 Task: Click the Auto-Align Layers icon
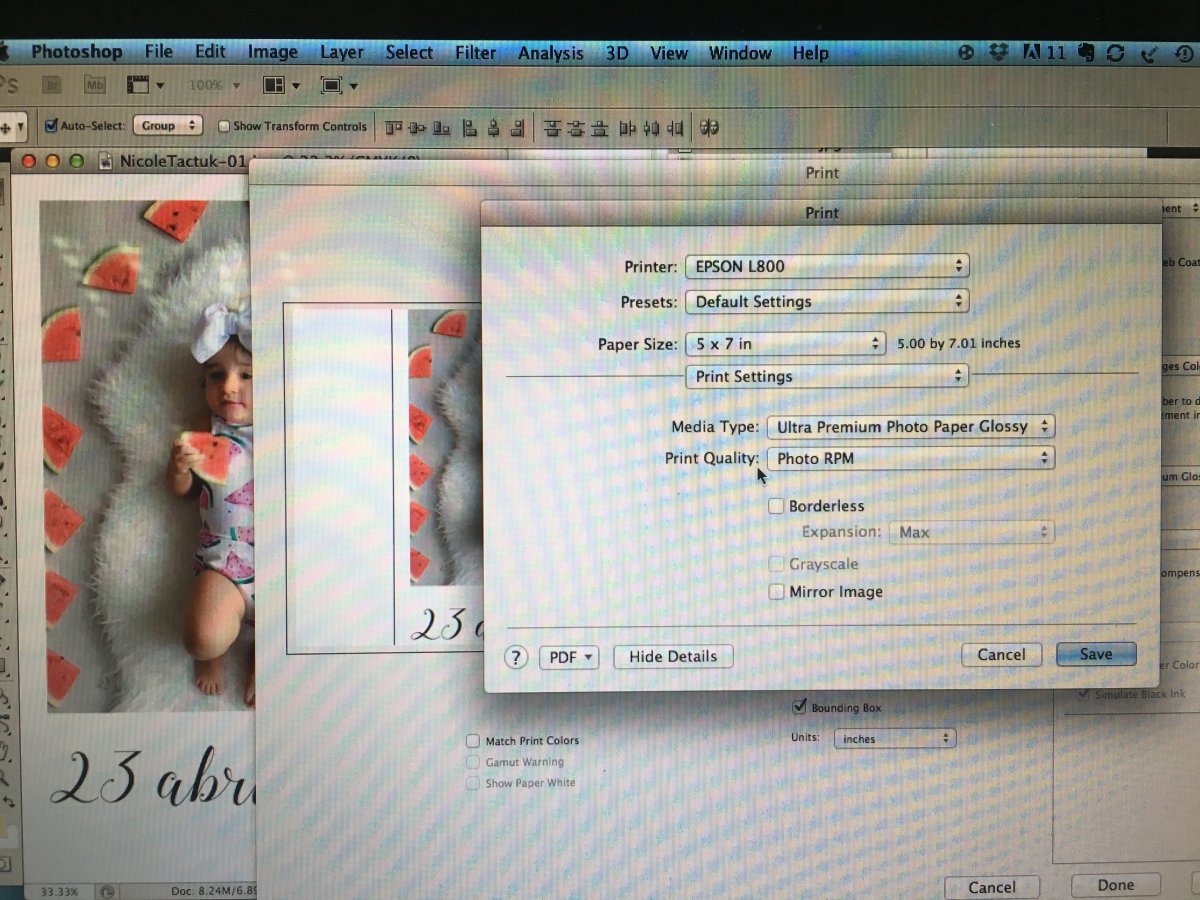tap(710, 128)
